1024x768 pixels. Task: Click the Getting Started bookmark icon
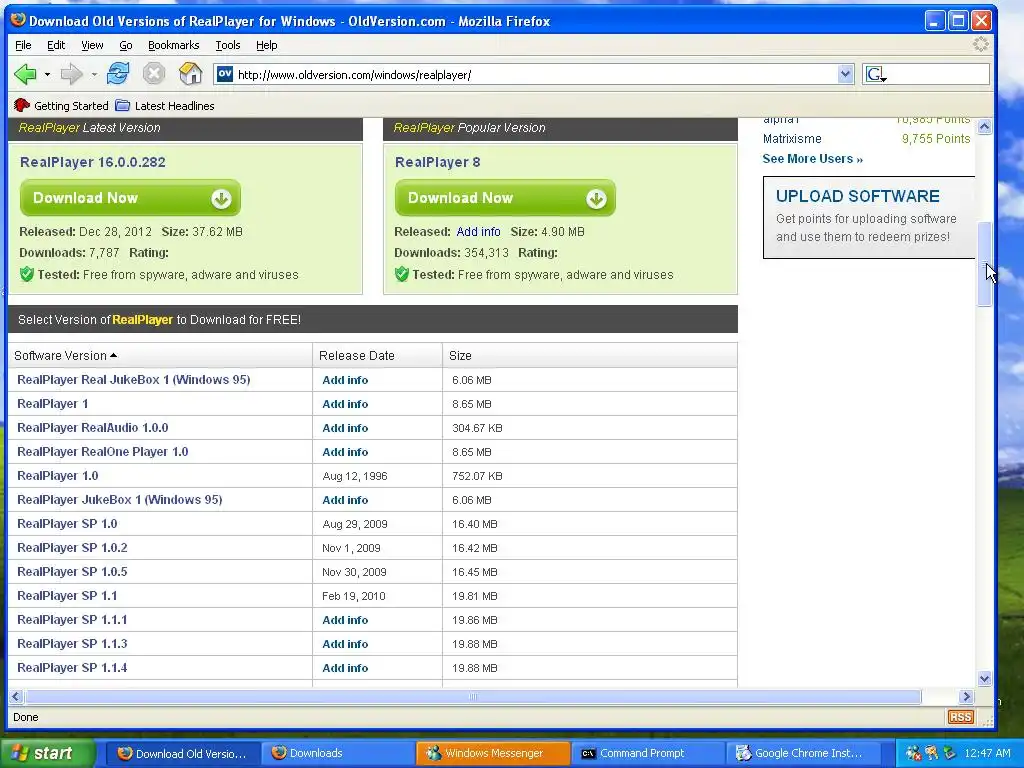(22, 105)
